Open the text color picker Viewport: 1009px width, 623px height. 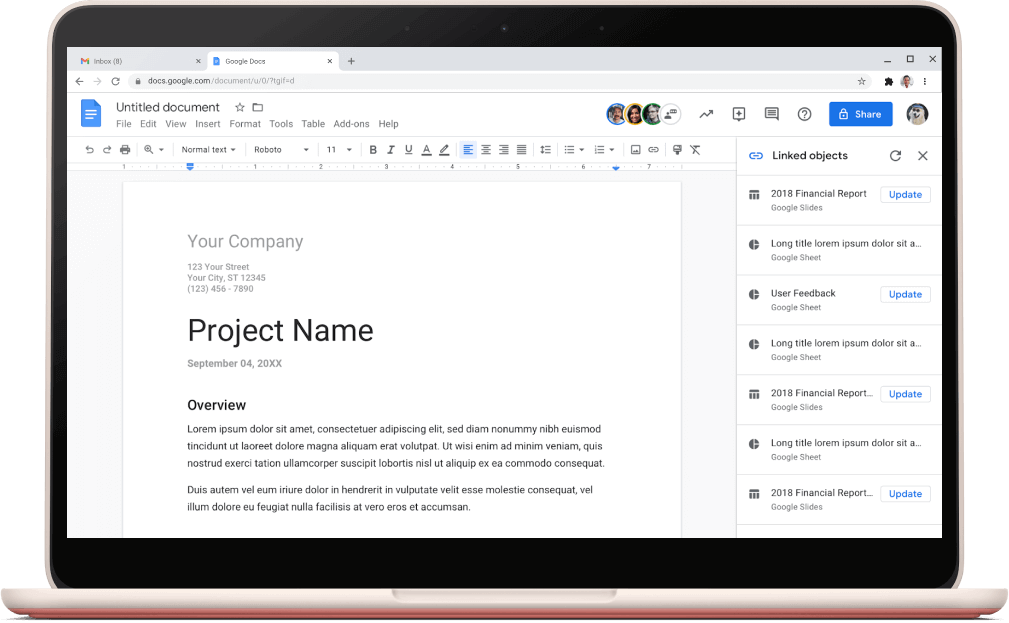coord(426,150)
